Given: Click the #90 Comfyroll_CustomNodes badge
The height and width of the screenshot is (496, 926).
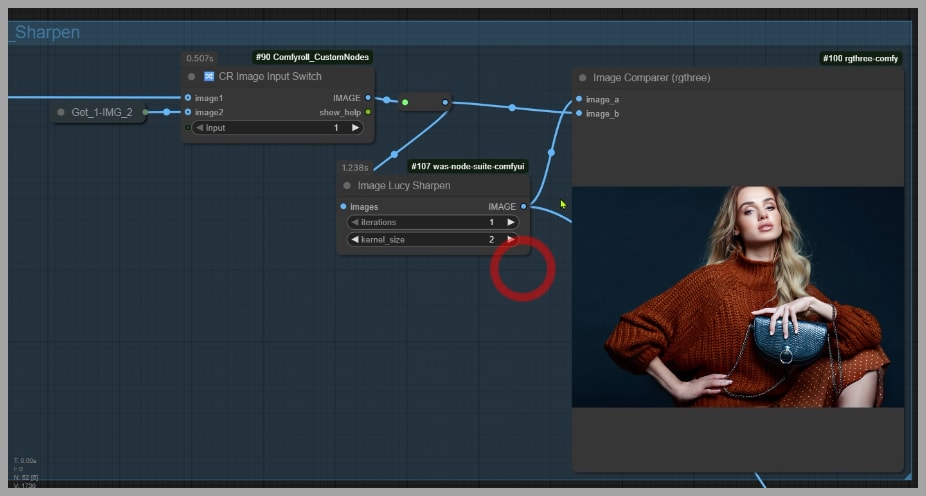Looking at the screenshot, I should [312, 58].
